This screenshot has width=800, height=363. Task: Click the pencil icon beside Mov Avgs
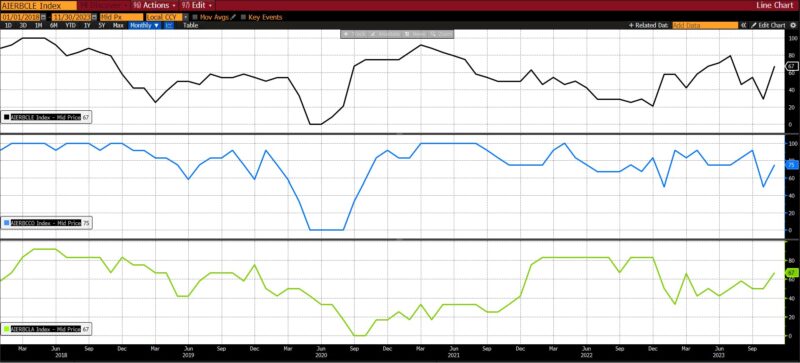[234, 17]
